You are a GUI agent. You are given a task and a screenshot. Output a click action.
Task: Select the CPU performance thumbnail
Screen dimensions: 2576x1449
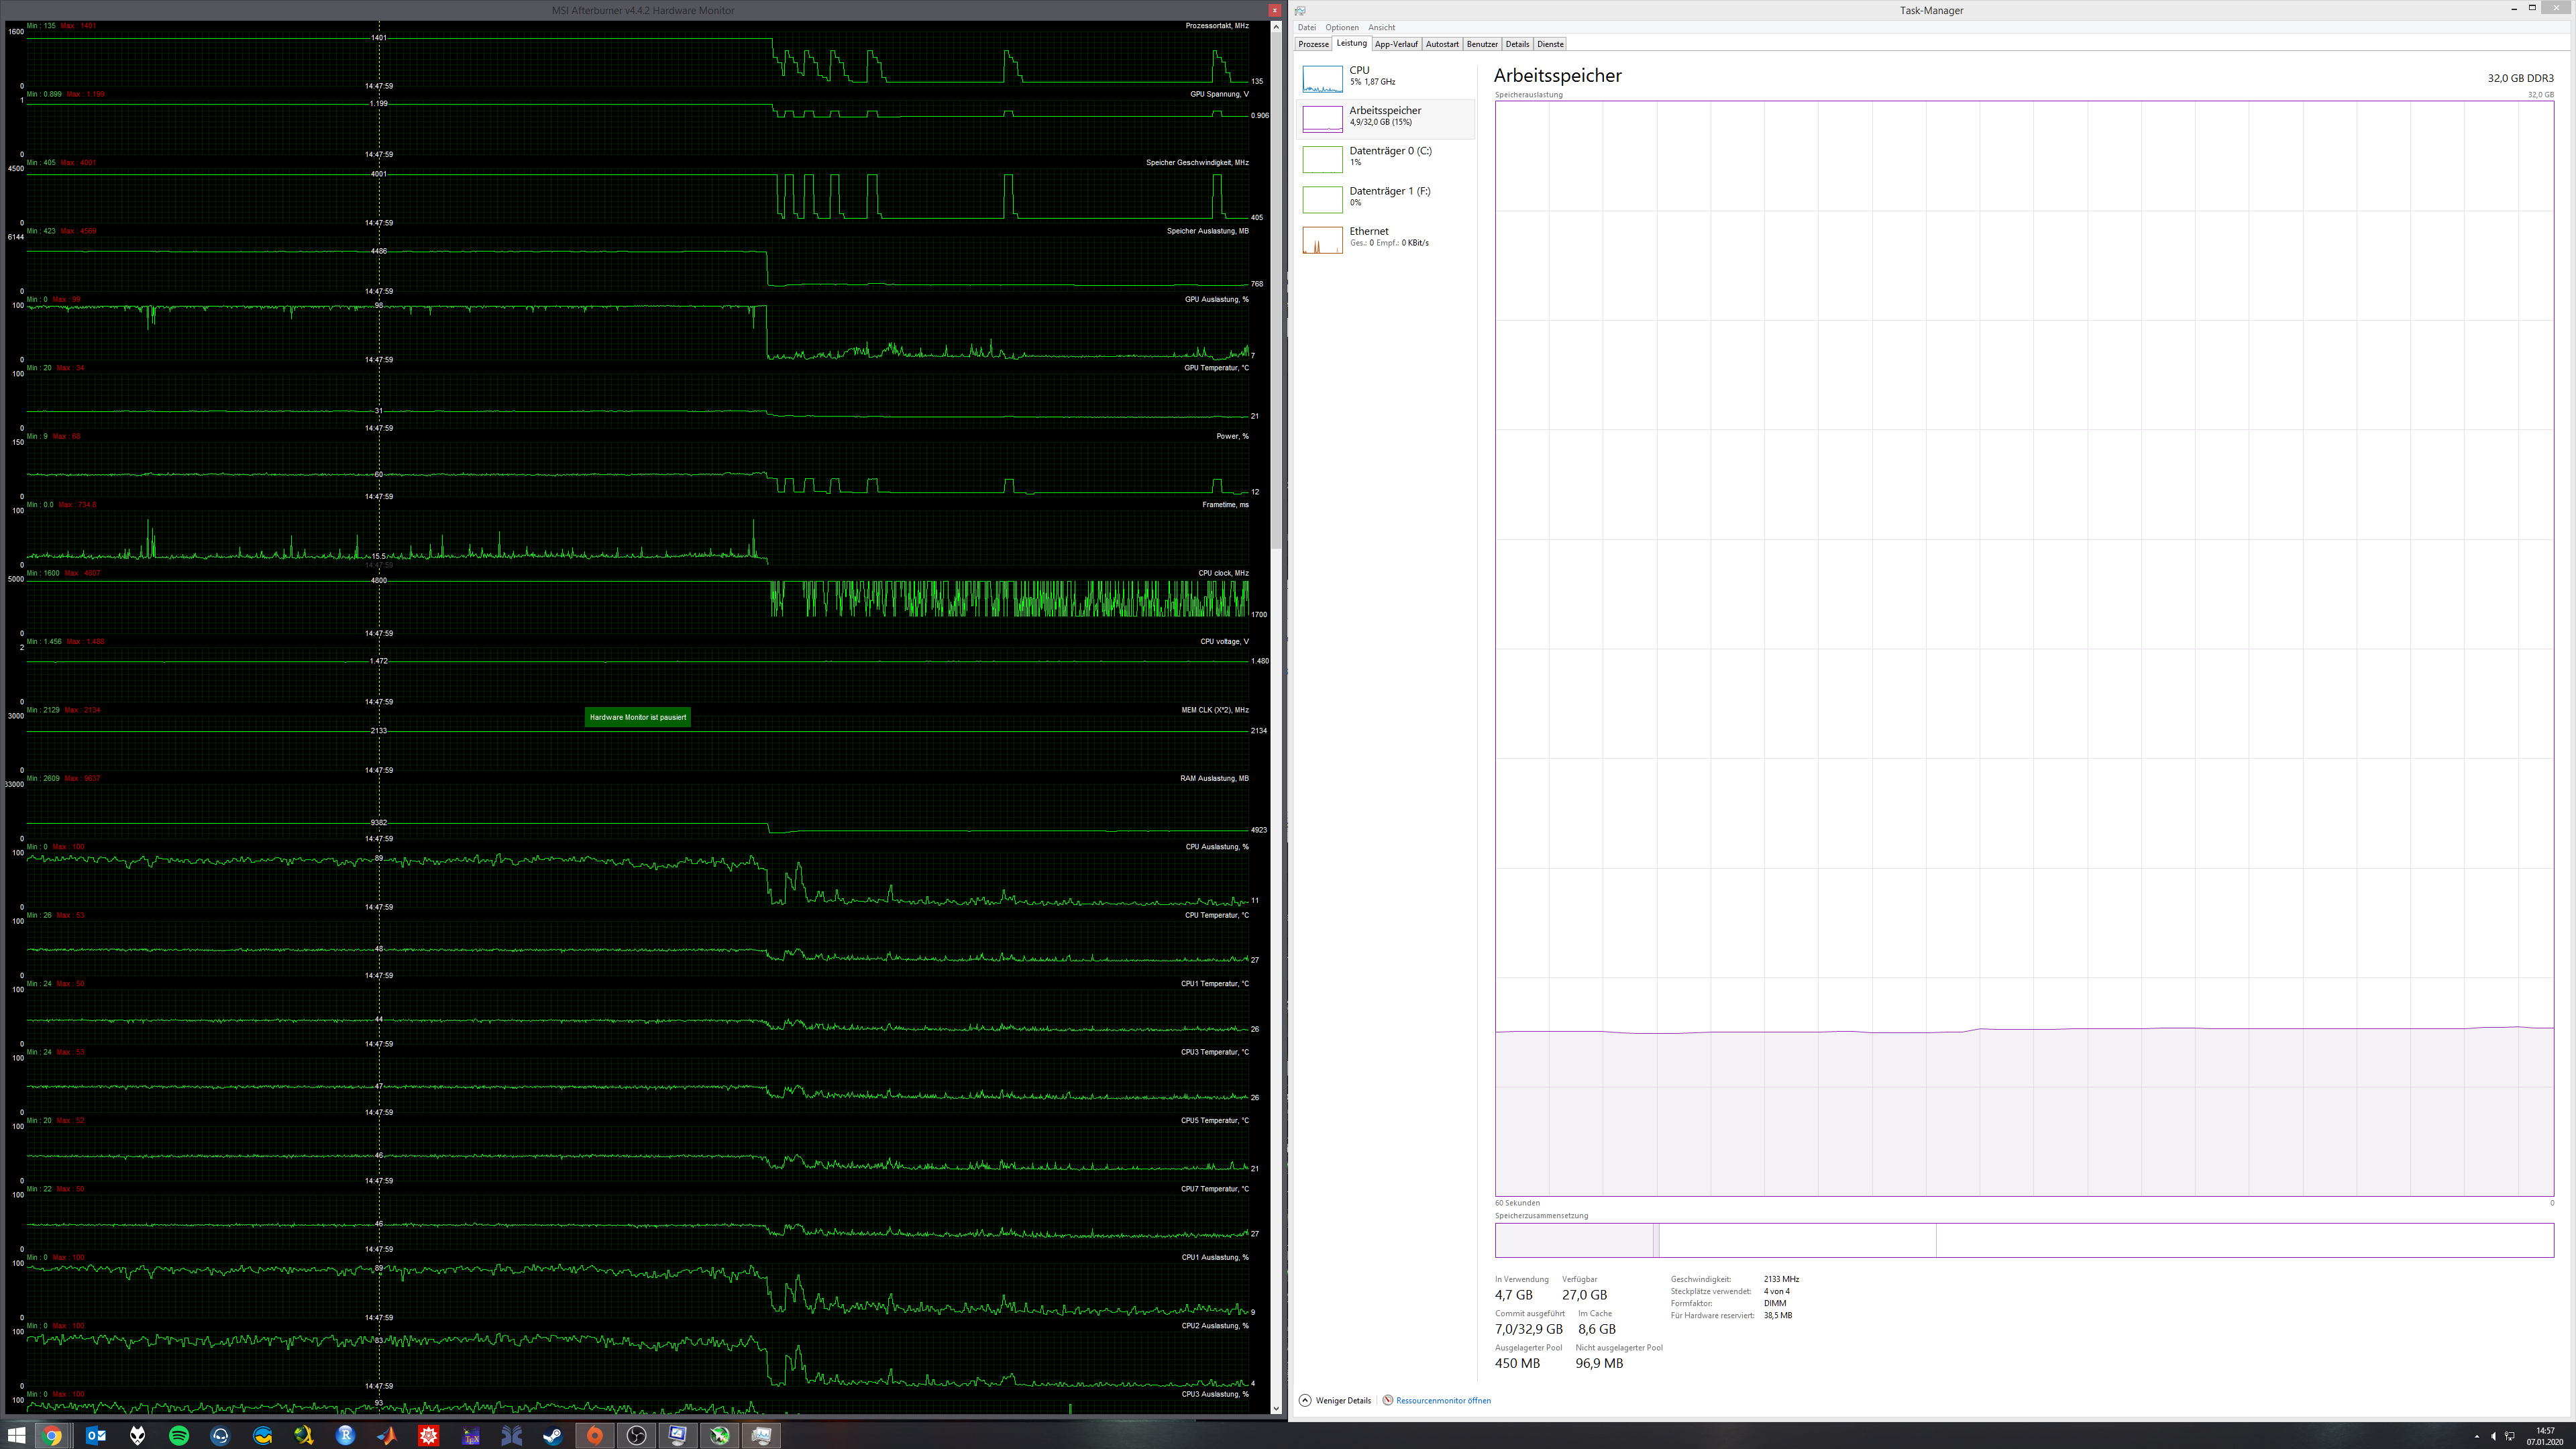(1322, 78)
